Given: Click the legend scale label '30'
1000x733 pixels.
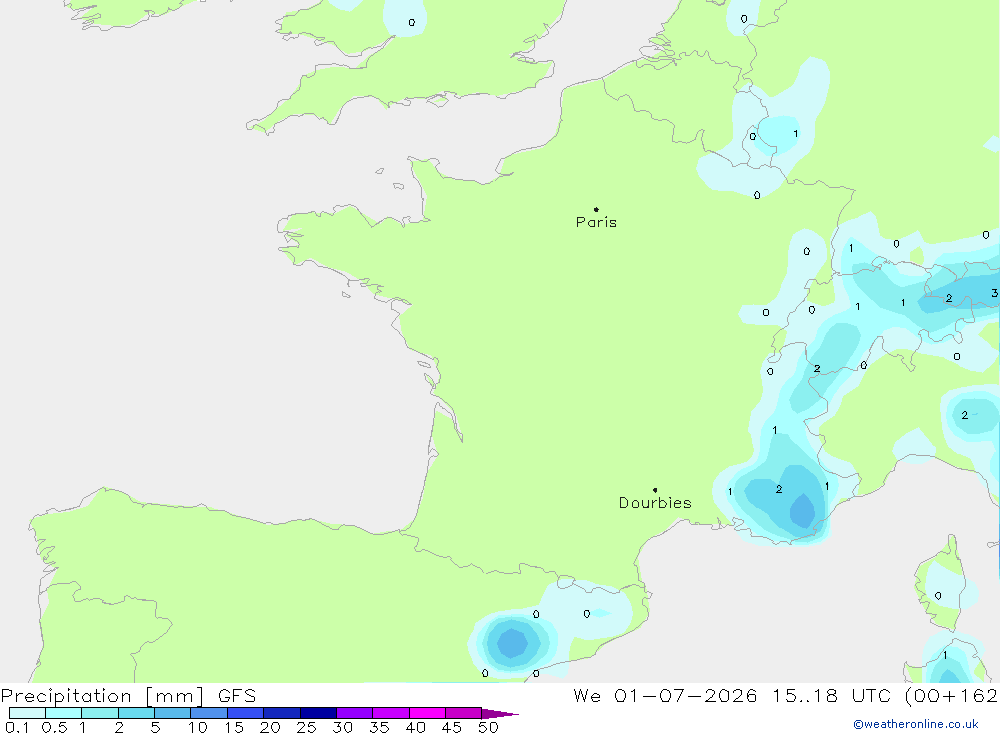Looking at the screenshot, I should pos(343,727).
